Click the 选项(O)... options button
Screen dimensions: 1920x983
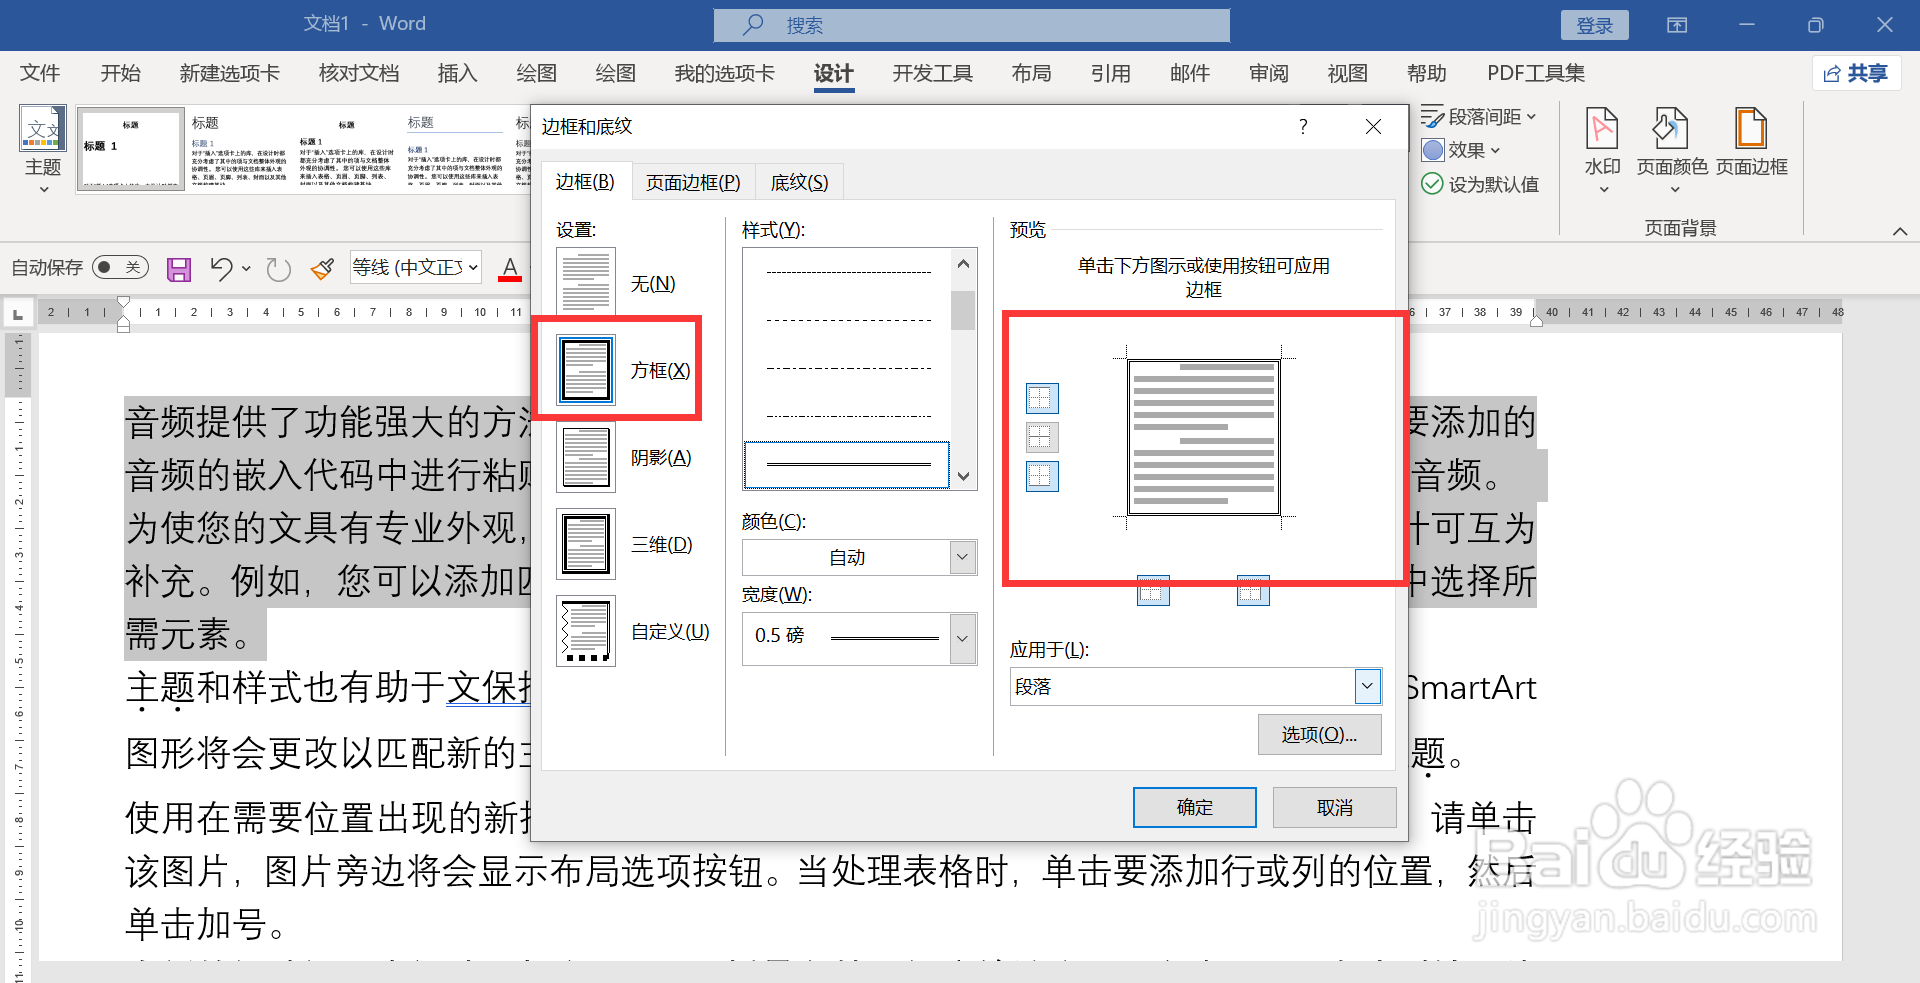click(x=1320, y=735)
